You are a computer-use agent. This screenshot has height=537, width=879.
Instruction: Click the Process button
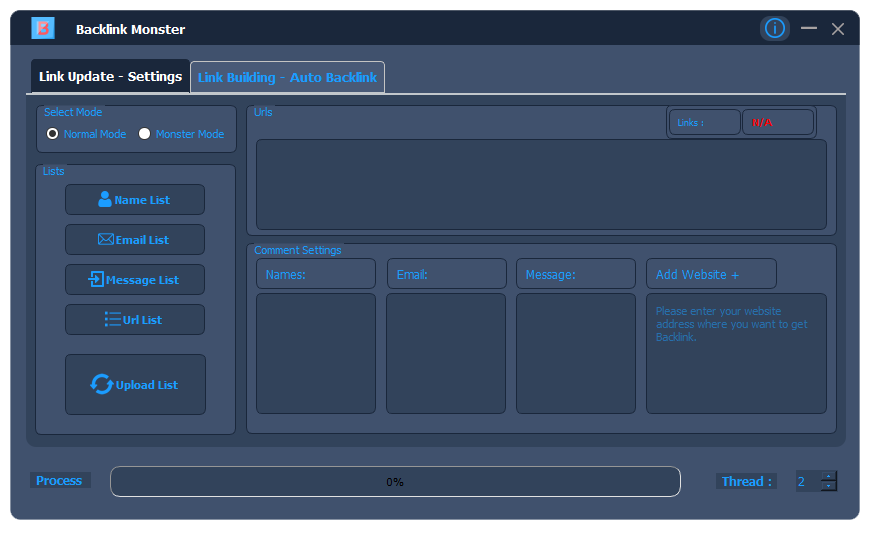coord(59,480)
